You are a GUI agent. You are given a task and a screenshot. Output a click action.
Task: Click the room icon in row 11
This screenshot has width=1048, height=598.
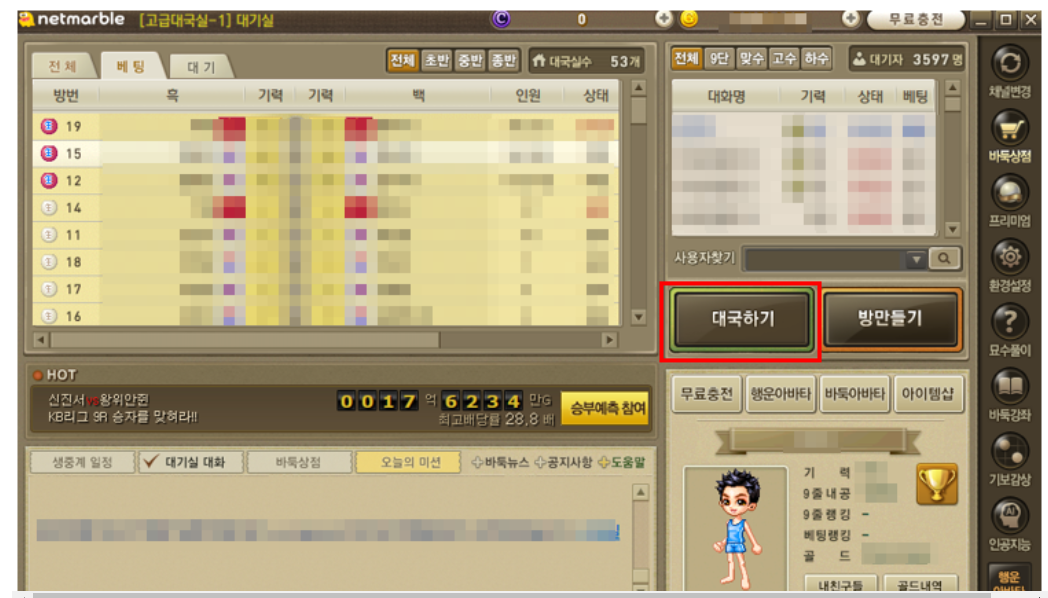click(x=49, y=235)
